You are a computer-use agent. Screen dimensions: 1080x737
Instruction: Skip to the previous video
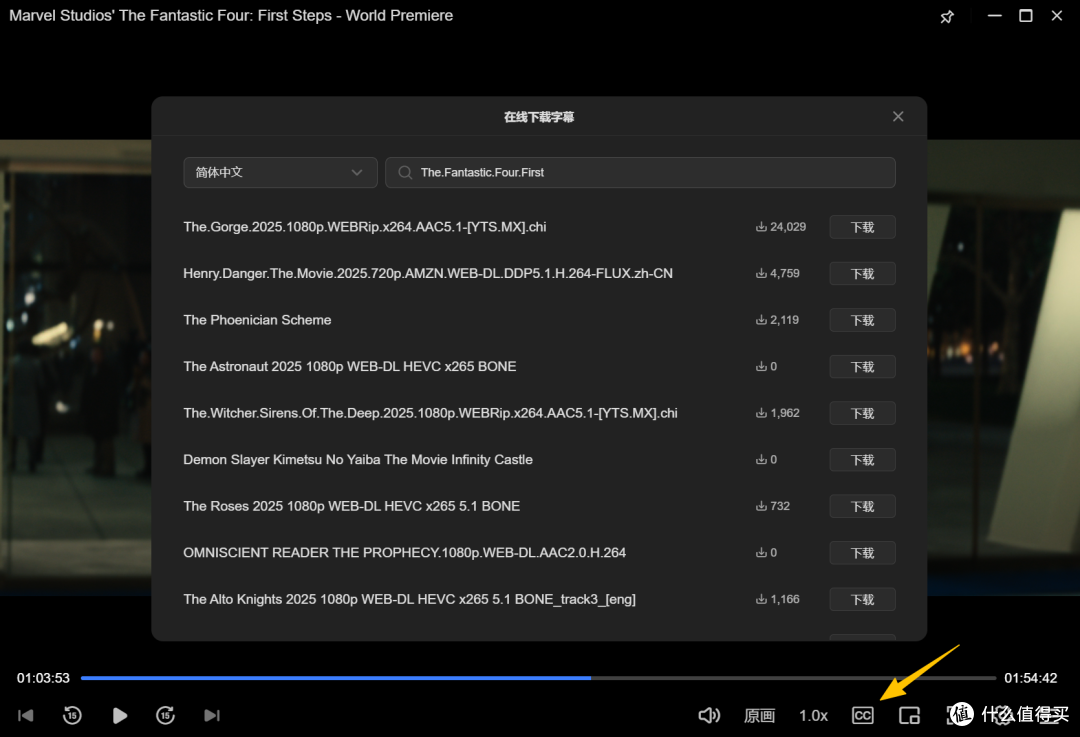point(25,716)
